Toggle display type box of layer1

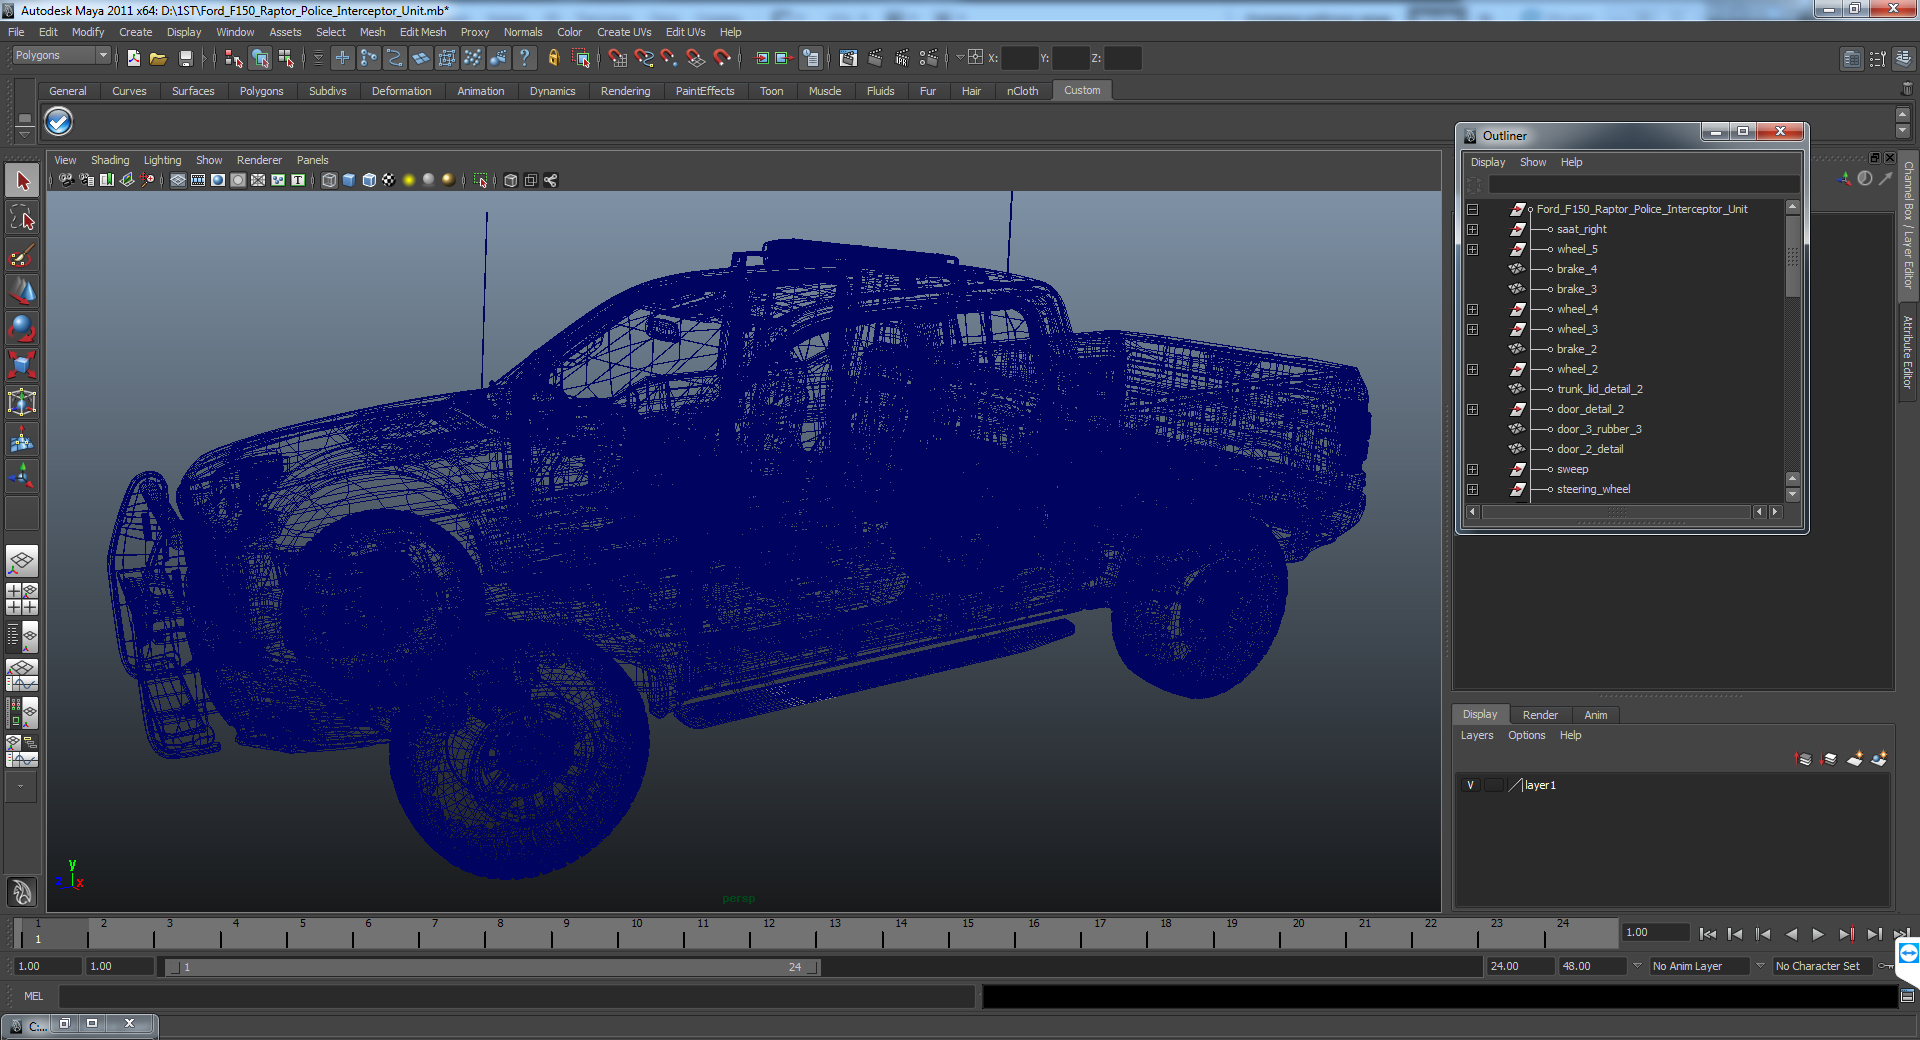point(1493,785)
